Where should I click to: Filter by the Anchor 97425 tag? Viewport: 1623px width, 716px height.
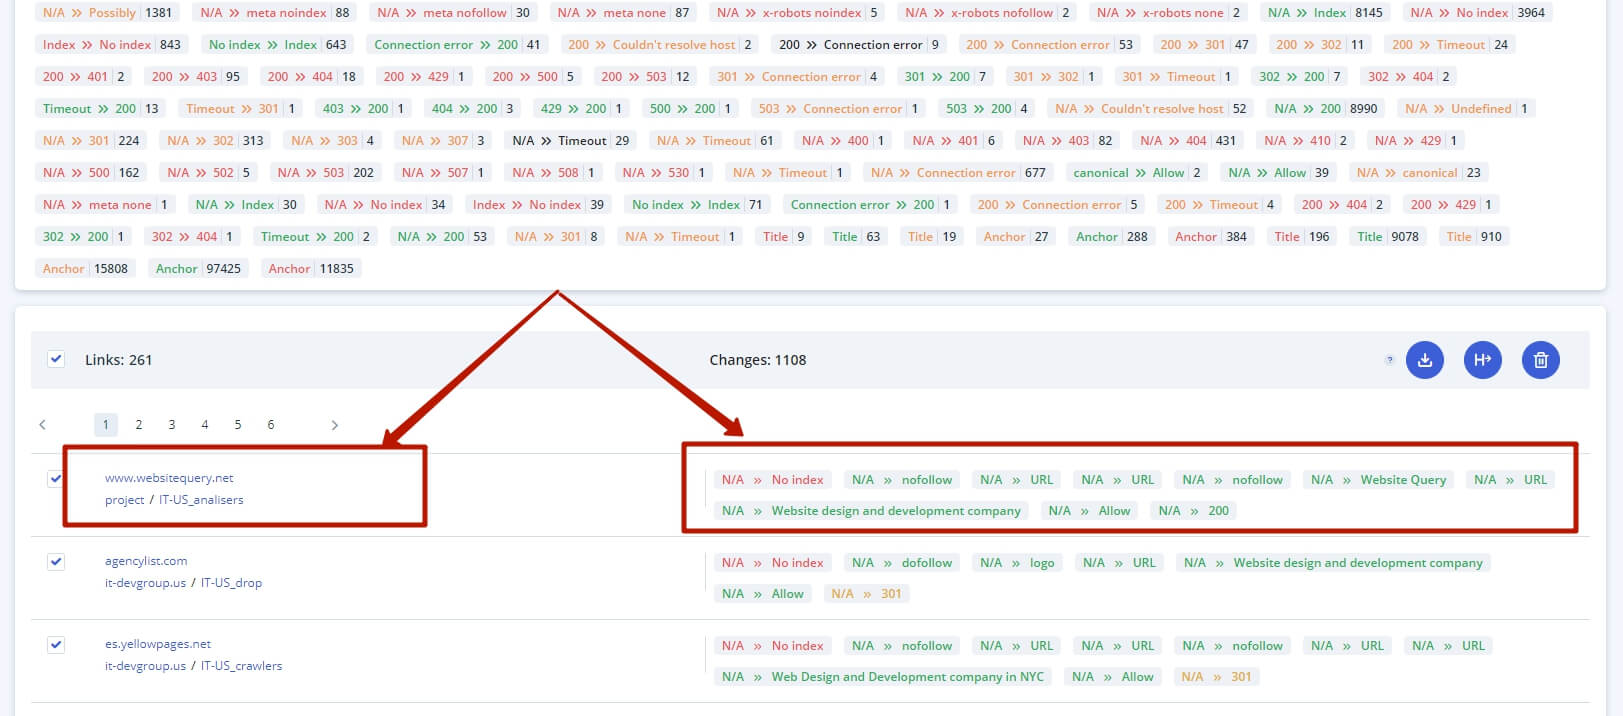(x=198, y=269)
